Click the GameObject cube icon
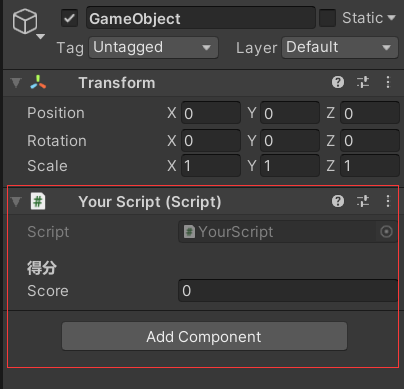 coord(25,21)
